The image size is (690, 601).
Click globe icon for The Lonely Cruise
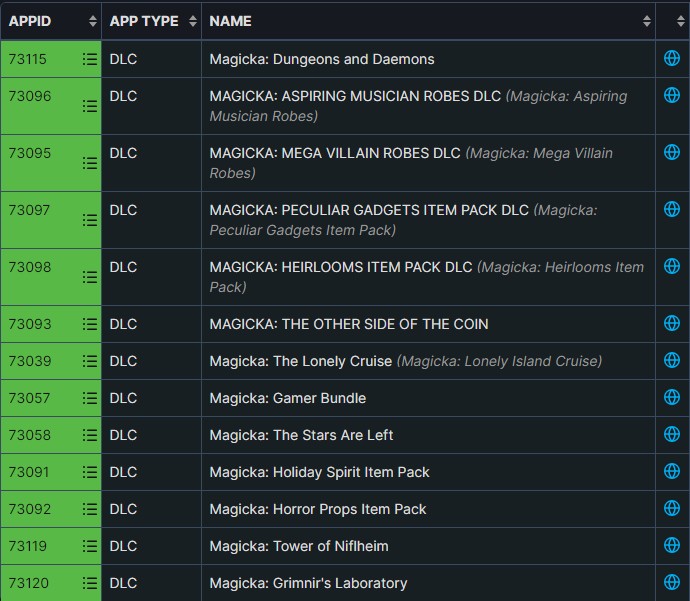tap(672, 360)
